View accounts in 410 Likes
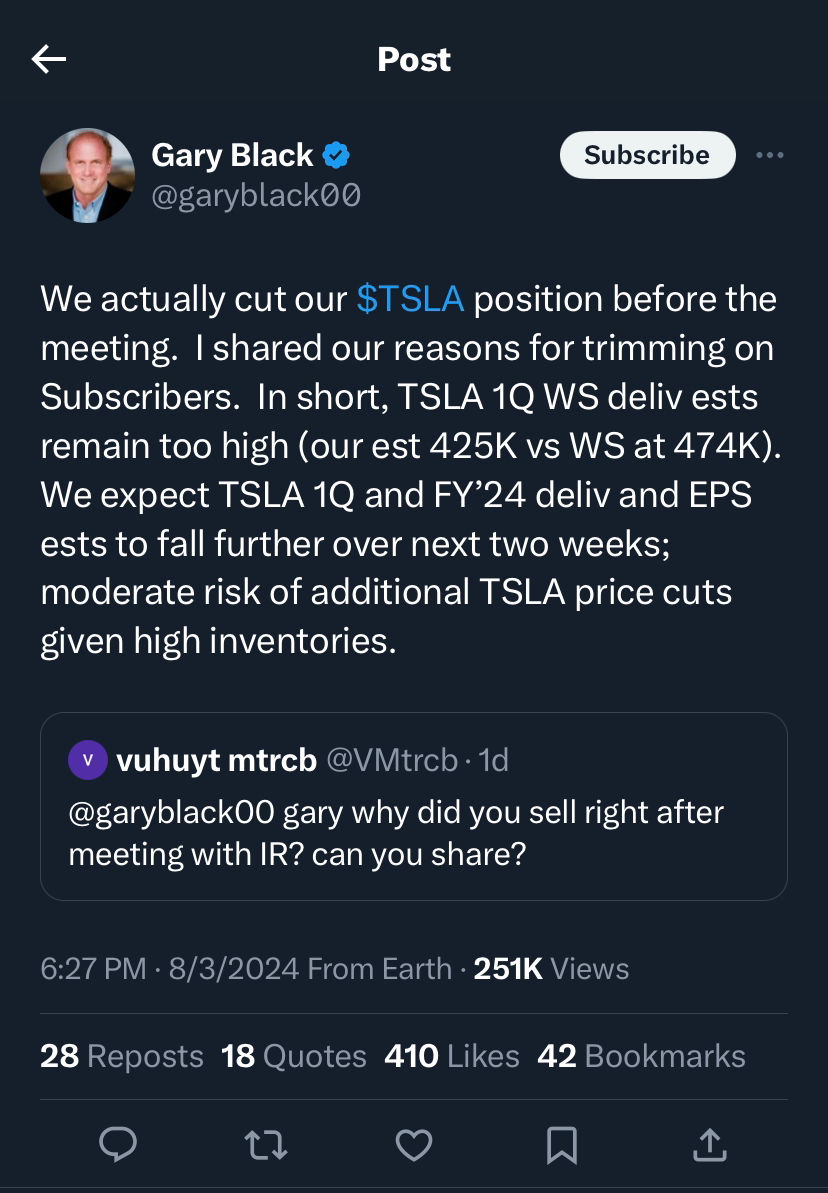This screenshot has width=828, height=1193. pyautogui.click(x=450, y=1056)
